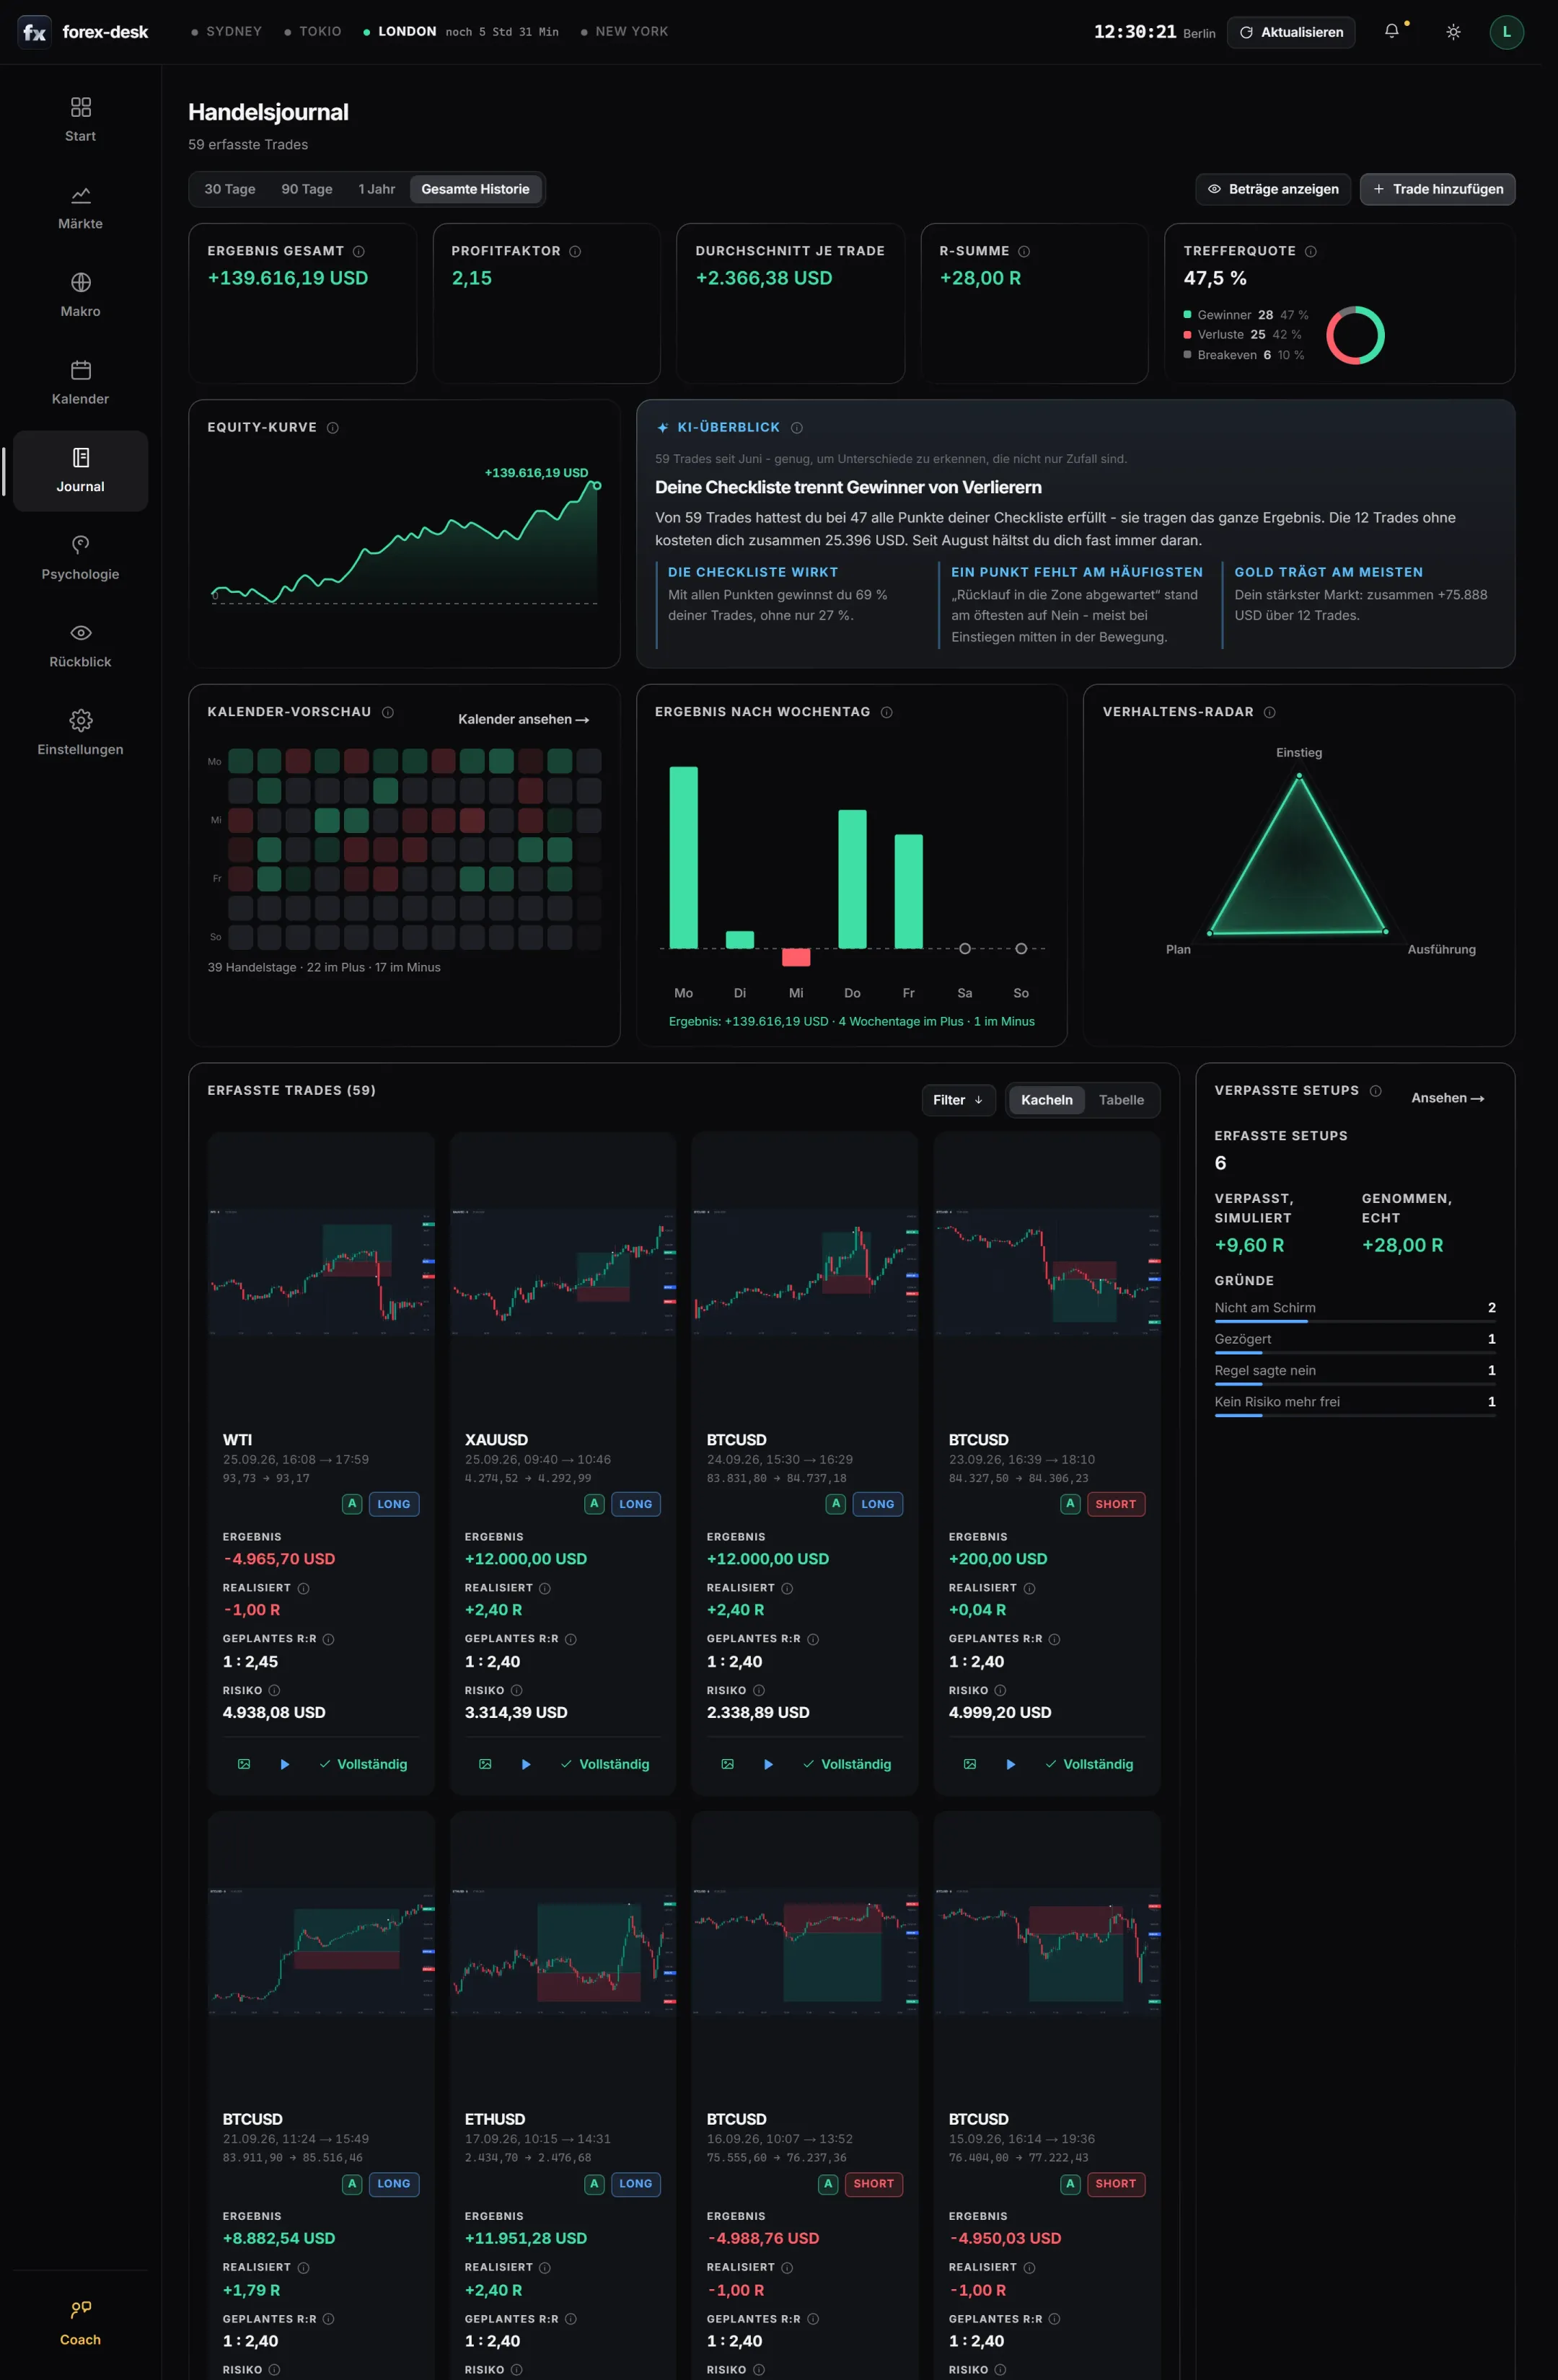The height and width of the screenshot is (2380, 1558).
Task: Select Kacheln view for trades
Action: [x=1046, y=1100]
